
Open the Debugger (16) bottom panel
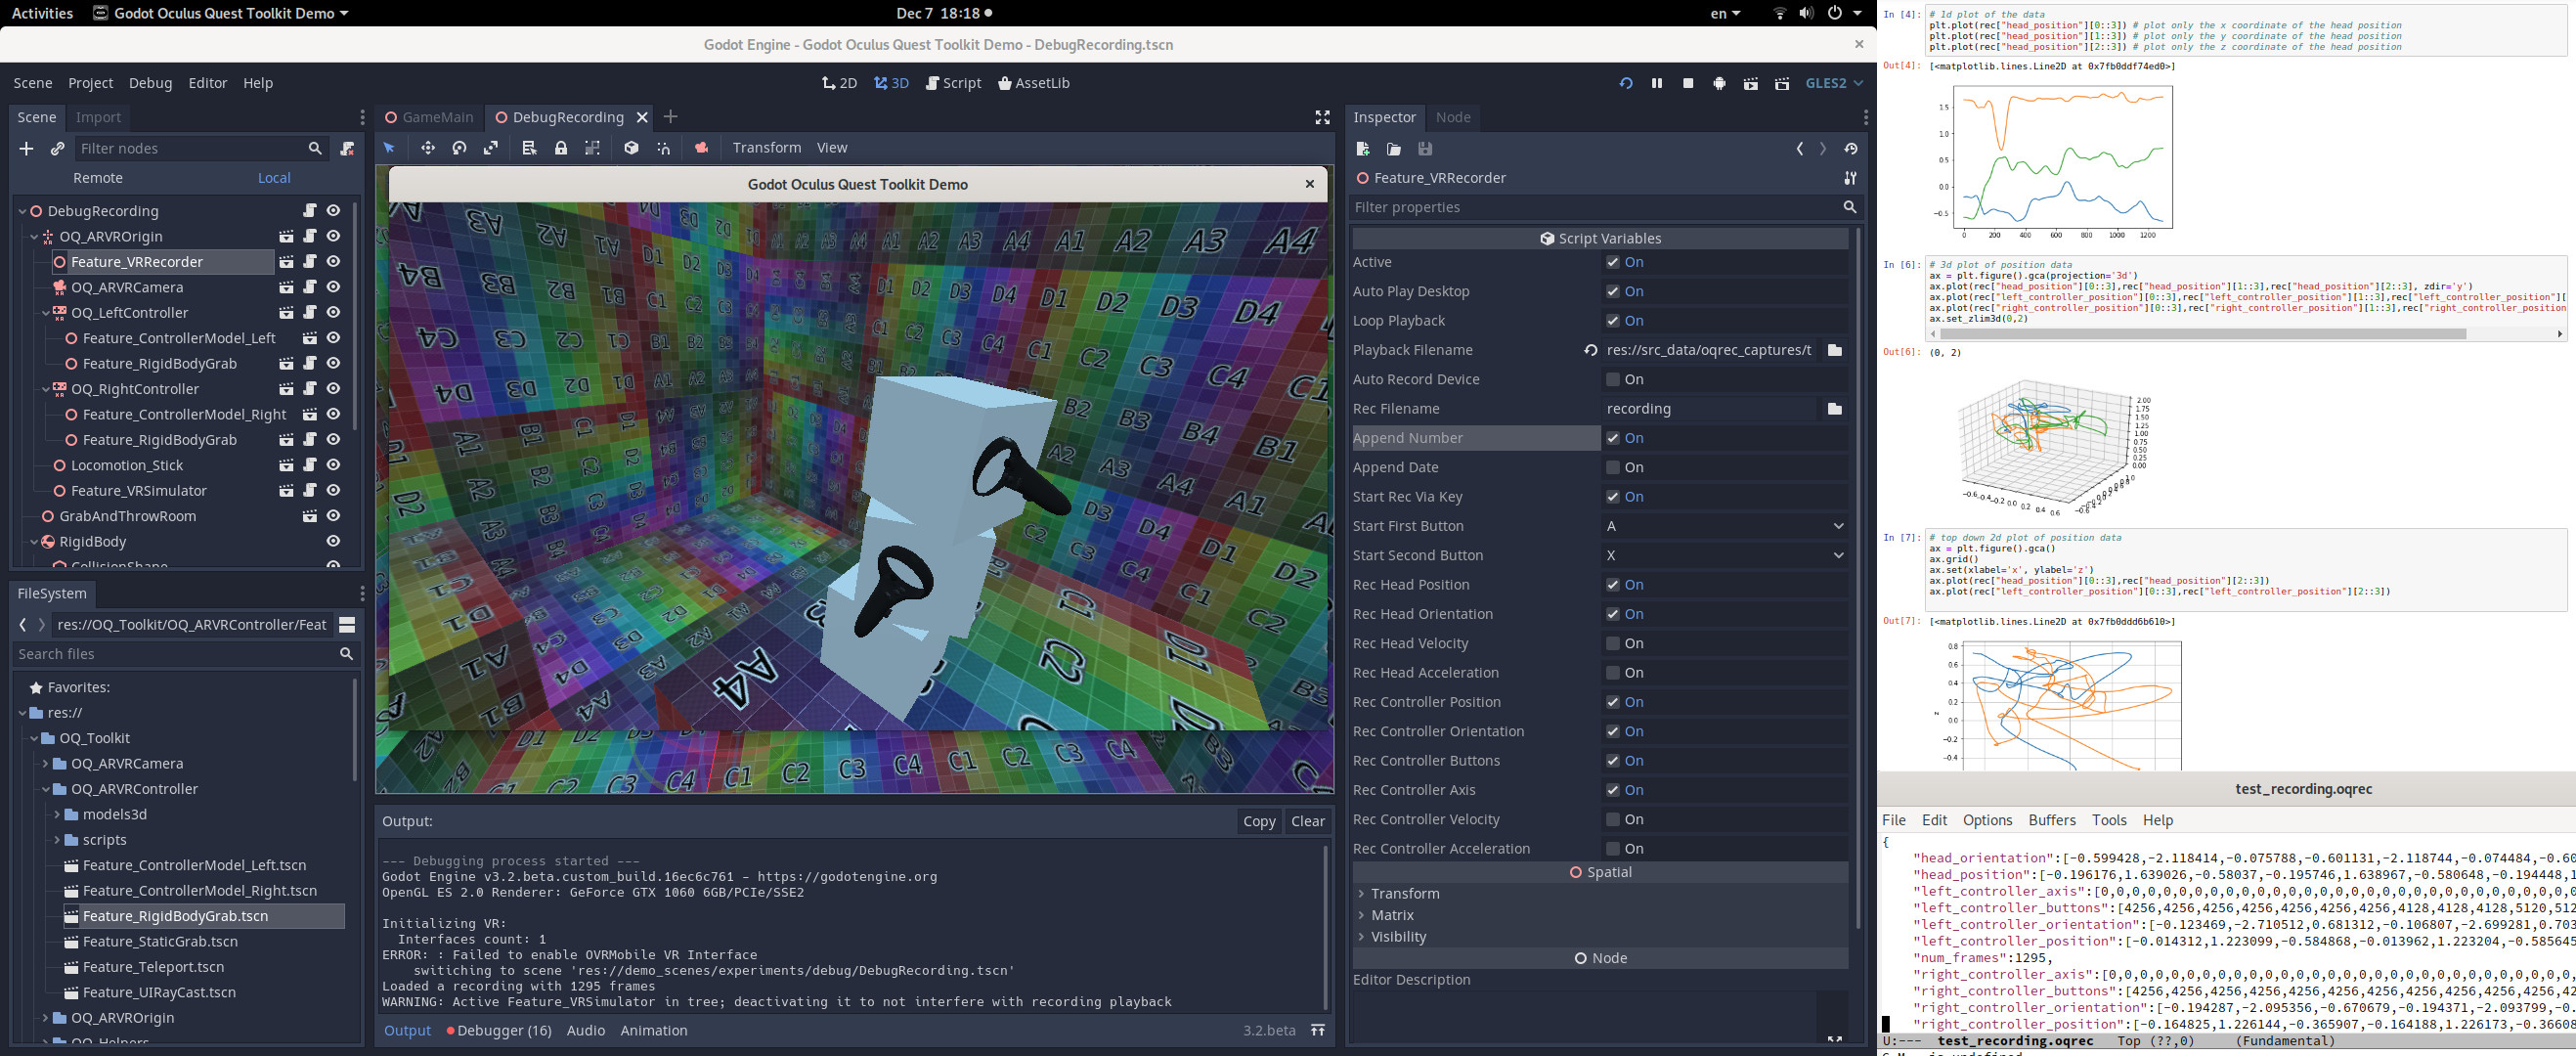click(x=499, y=1030)
